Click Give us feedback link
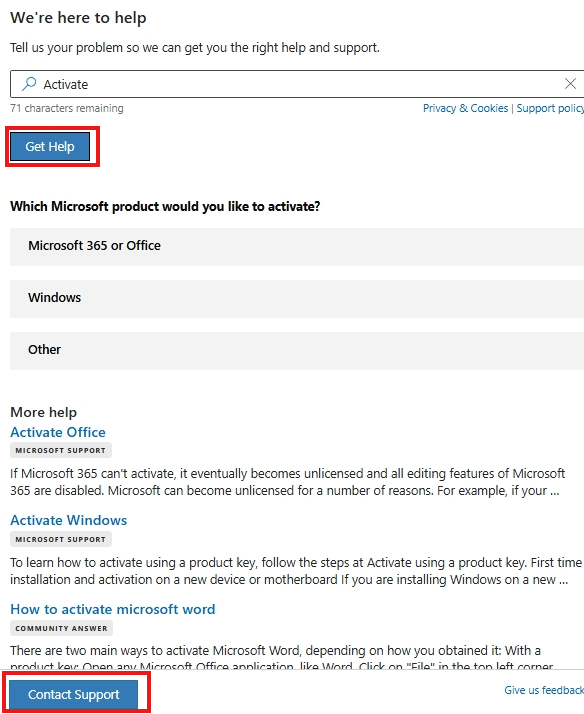584x714 pixels. pyautogui.click(x=544, y=690)
